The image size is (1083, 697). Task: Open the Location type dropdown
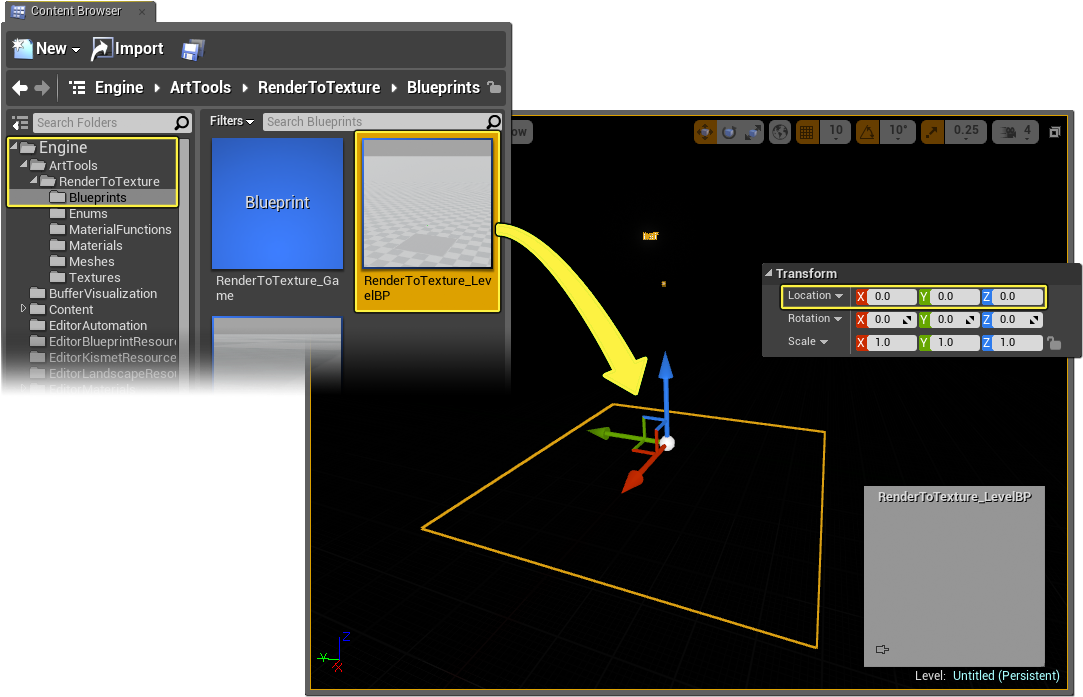815,296
